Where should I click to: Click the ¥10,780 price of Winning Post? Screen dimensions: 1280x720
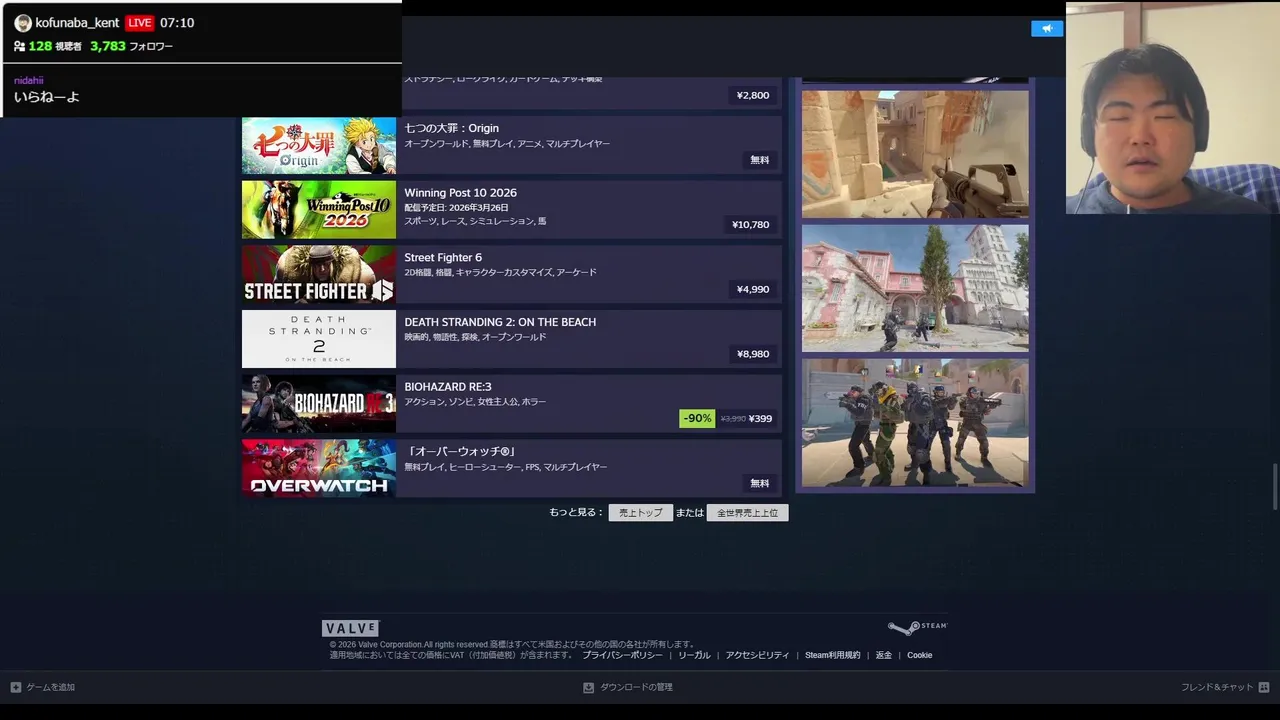[x=751, y=225]
